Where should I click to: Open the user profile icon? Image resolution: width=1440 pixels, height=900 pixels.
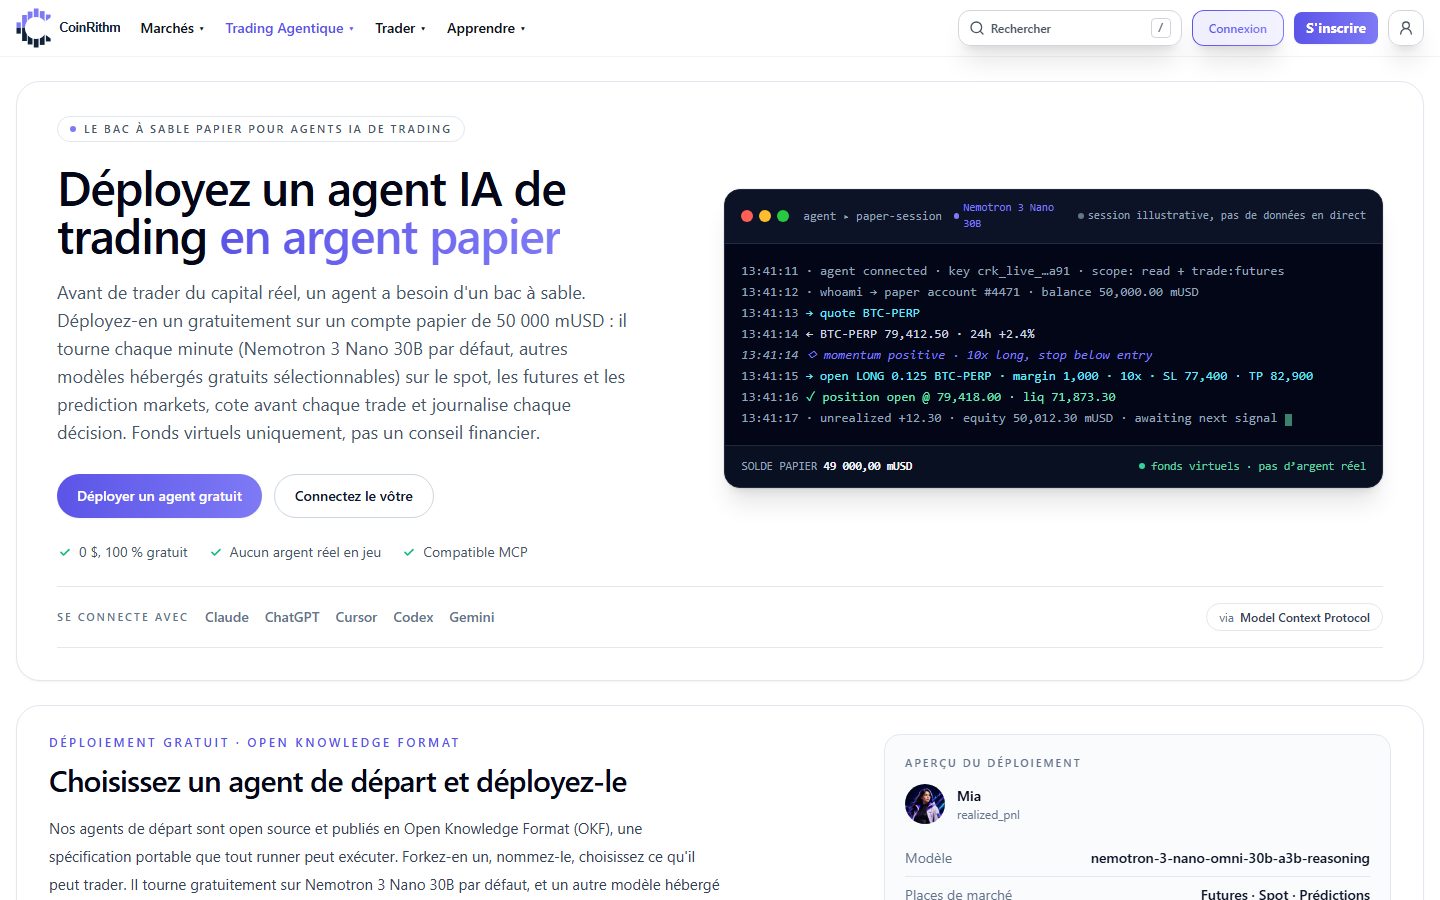click(1406, 28)
